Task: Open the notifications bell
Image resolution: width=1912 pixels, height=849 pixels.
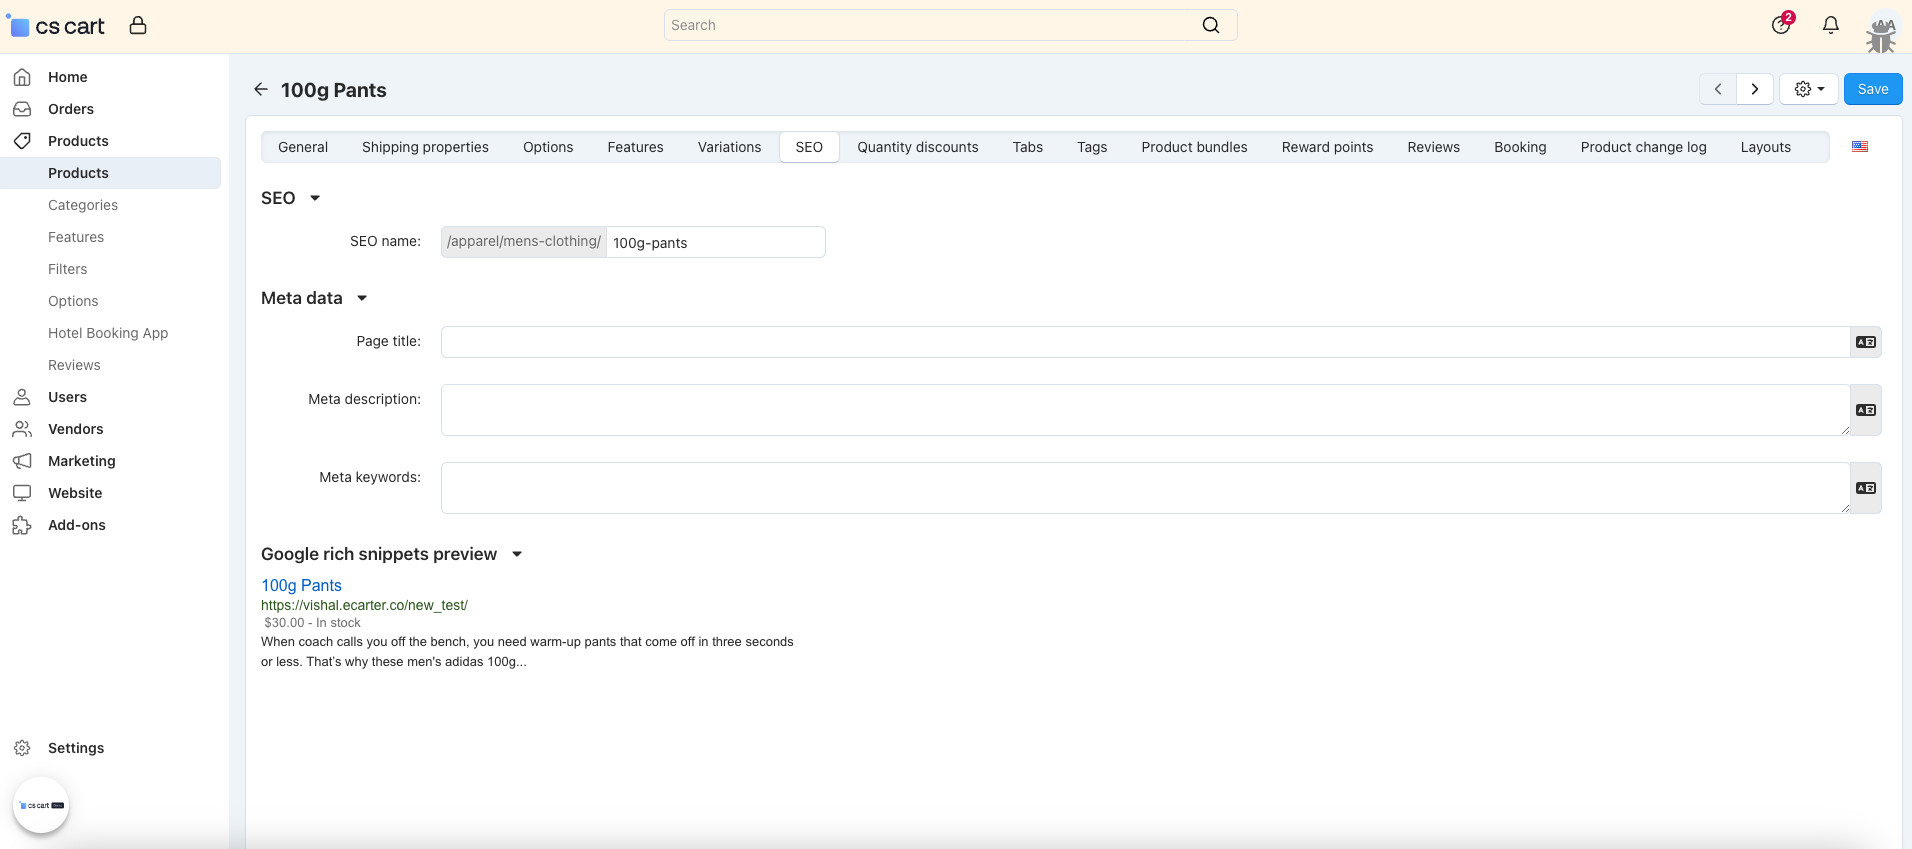Action: click(x=1831, y=25)
